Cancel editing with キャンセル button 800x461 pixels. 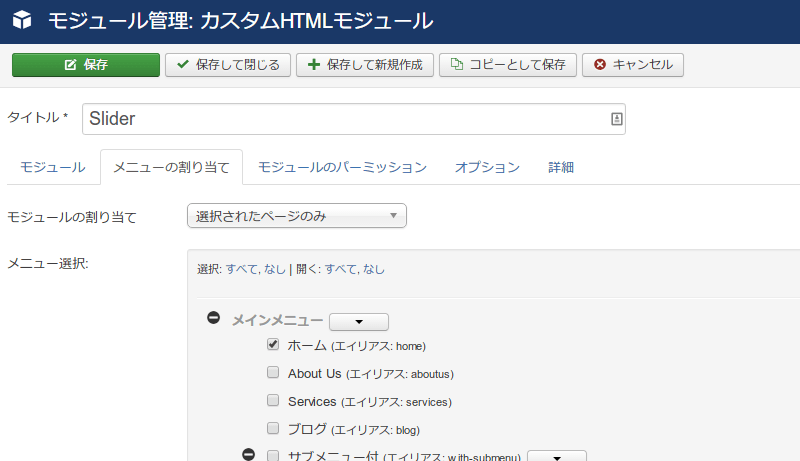(x=633, y=65)
